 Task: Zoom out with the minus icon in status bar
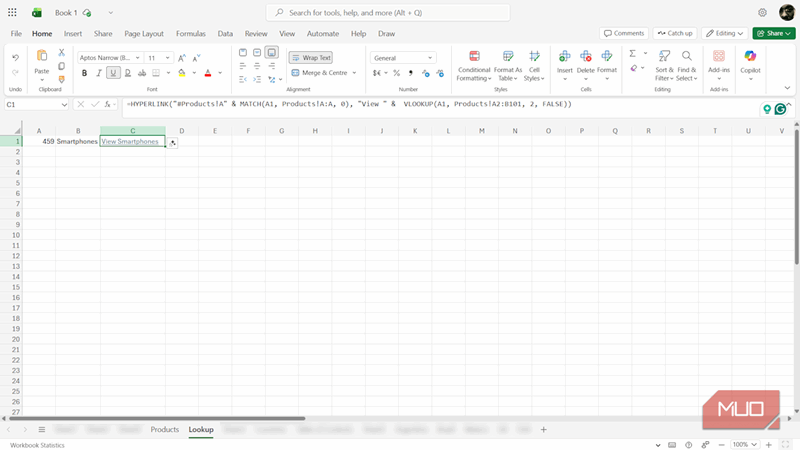pyautogui.click(x=721, y=445)
